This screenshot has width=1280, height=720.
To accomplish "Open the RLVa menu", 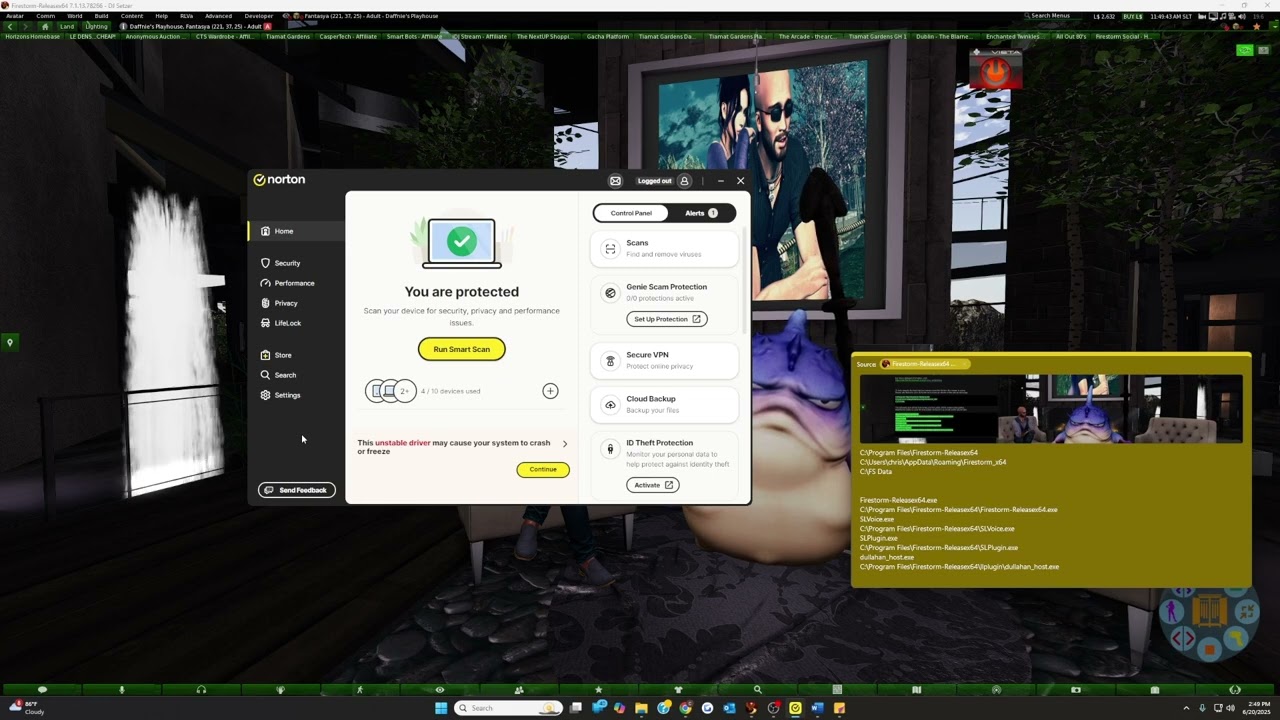I will coord(186,16).
